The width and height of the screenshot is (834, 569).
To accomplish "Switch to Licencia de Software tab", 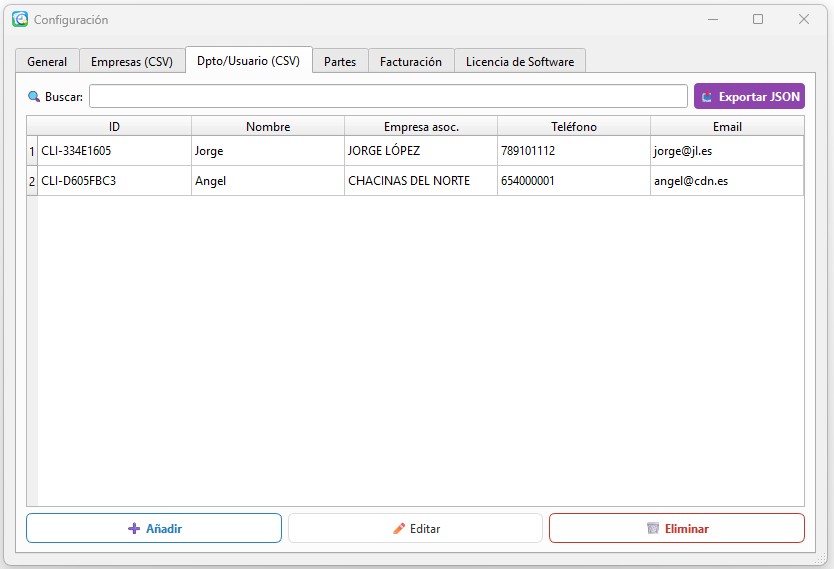I will [x=520, y=62].
